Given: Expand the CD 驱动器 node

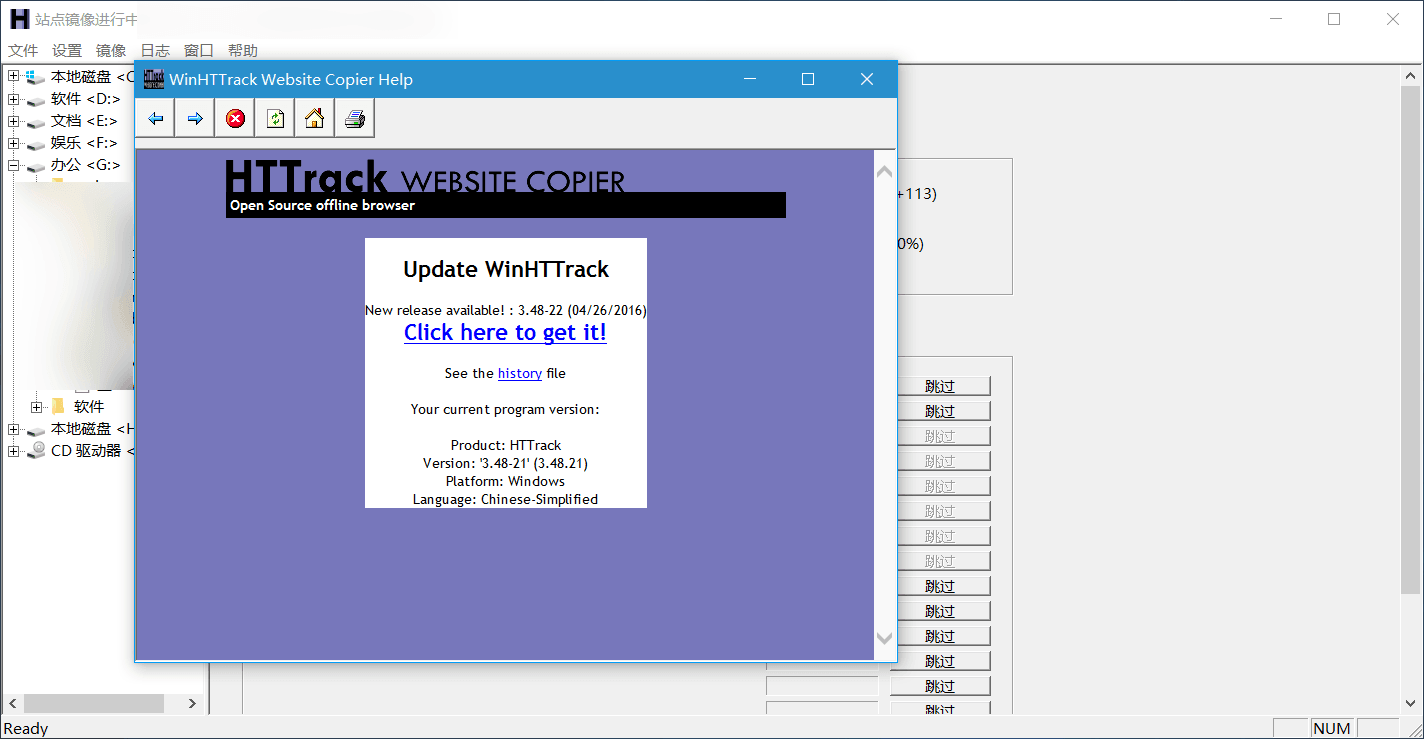Looking at the screenshot, I should tap(13, 450).
